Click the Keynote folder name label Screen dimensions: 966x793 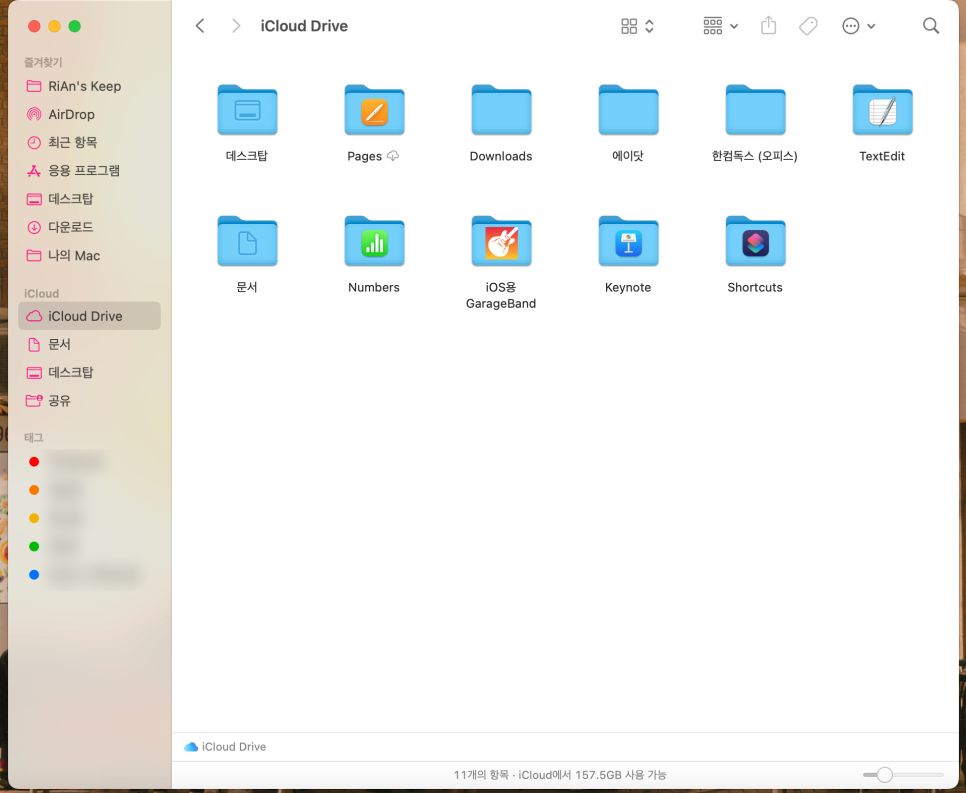628,288
